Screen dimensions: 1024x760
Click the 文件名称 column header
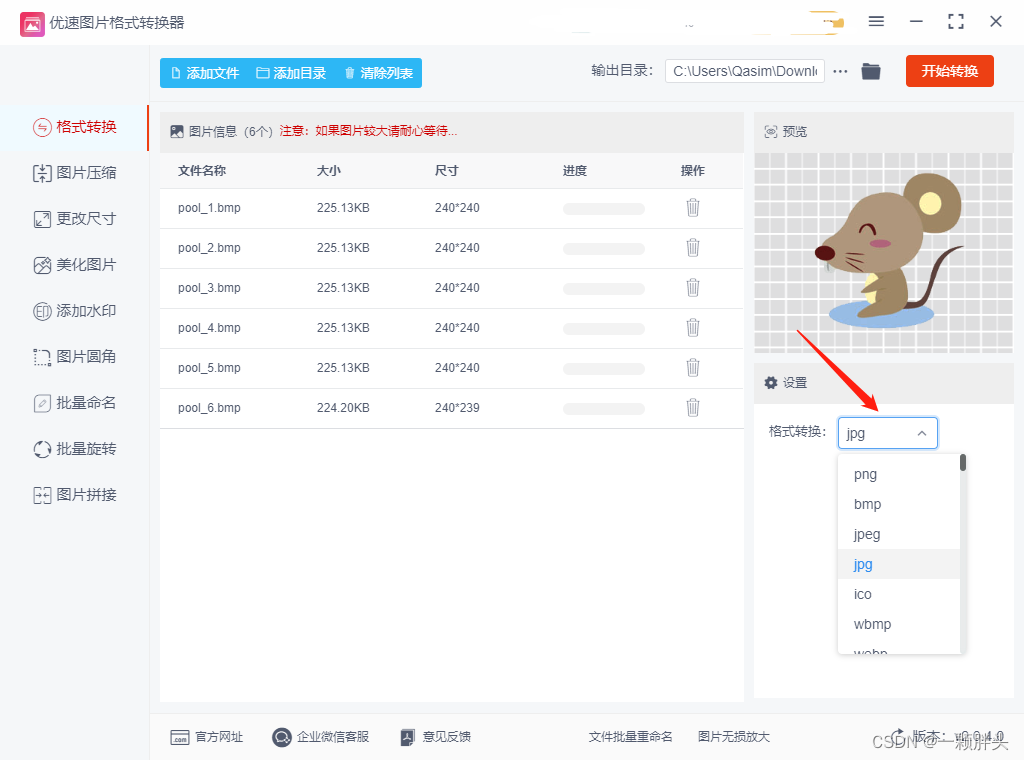pyautogui.click(x=202, y=170)
